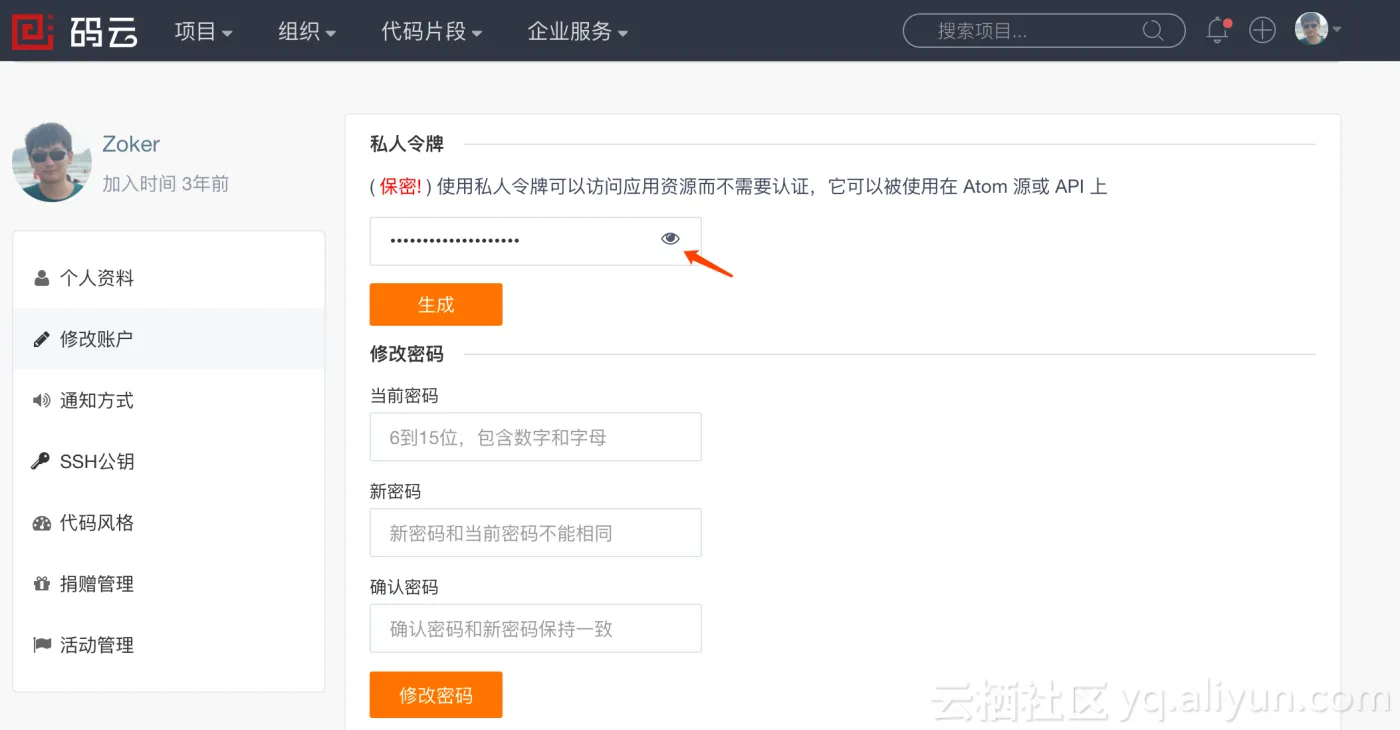Open the 代码片段 dropdown menu
The width and height of the screenshot is (1400, 730).
[431, 32]
